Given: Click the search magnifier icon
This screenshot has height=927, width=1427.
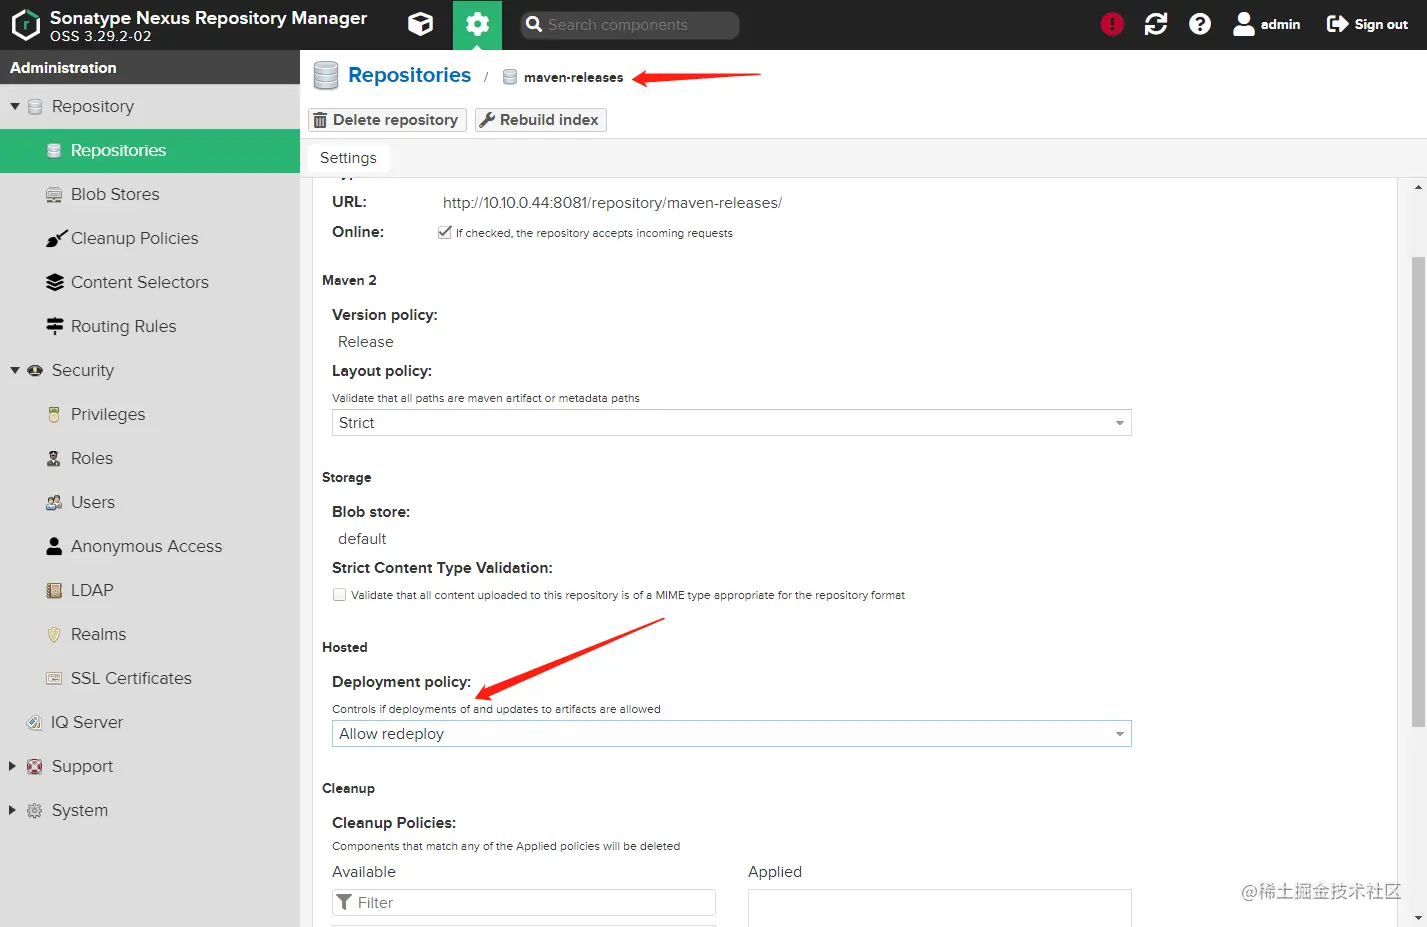Looking at the screenshot, I should click(x=534, y=24).
